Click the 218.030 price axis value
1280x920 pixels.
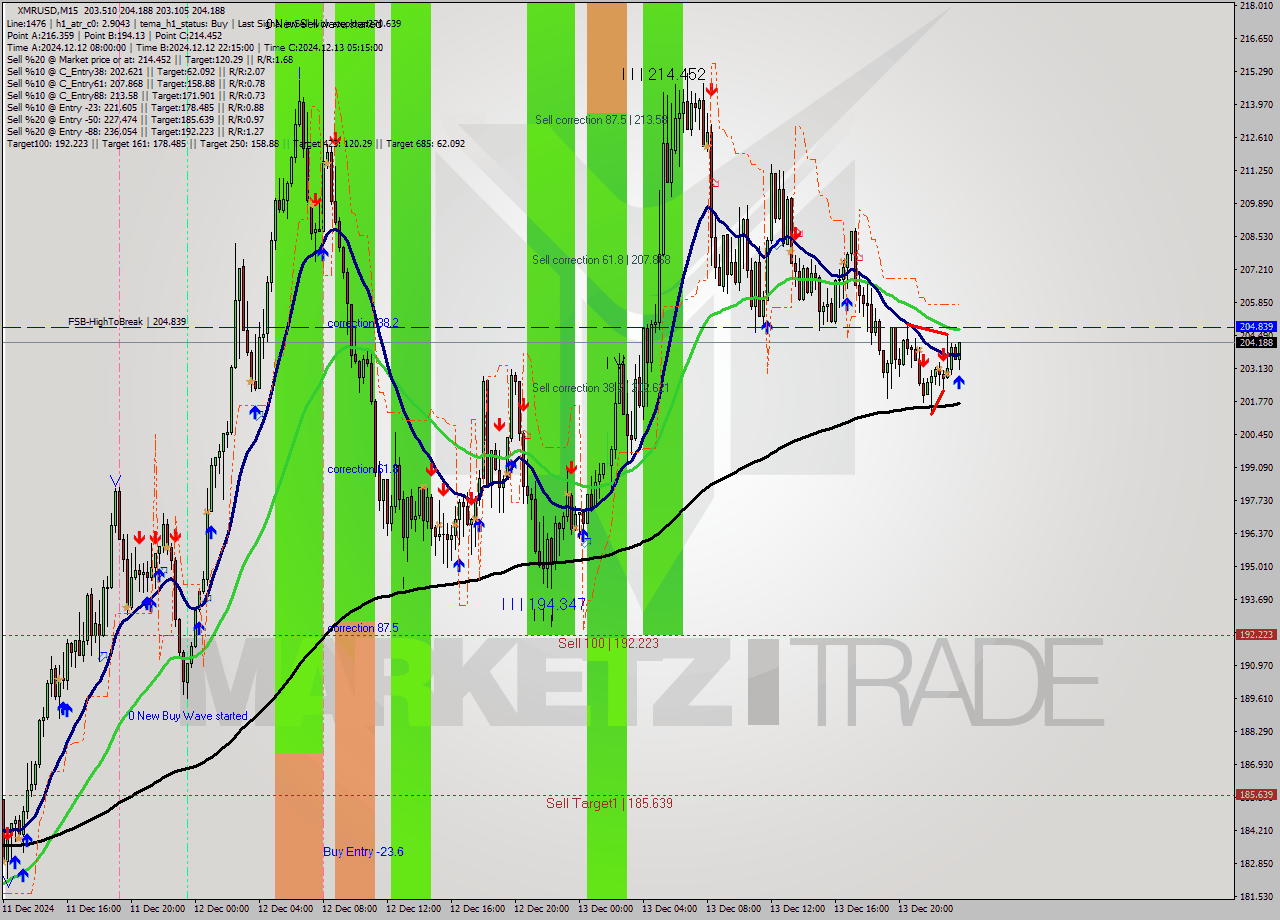[1255, 6]
